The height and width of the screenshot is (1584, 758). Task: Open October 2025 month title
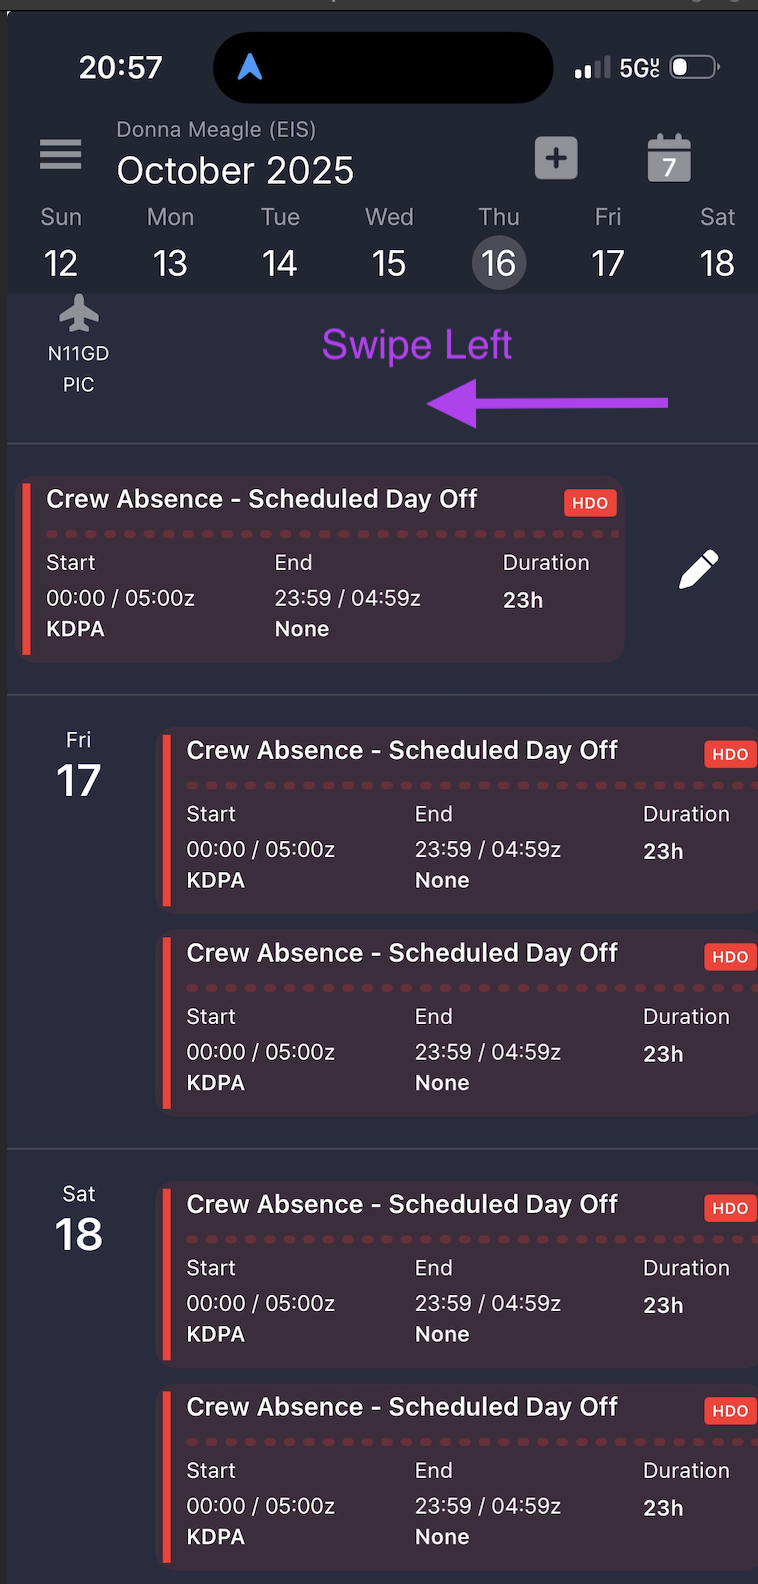click(x=235, y=171)
